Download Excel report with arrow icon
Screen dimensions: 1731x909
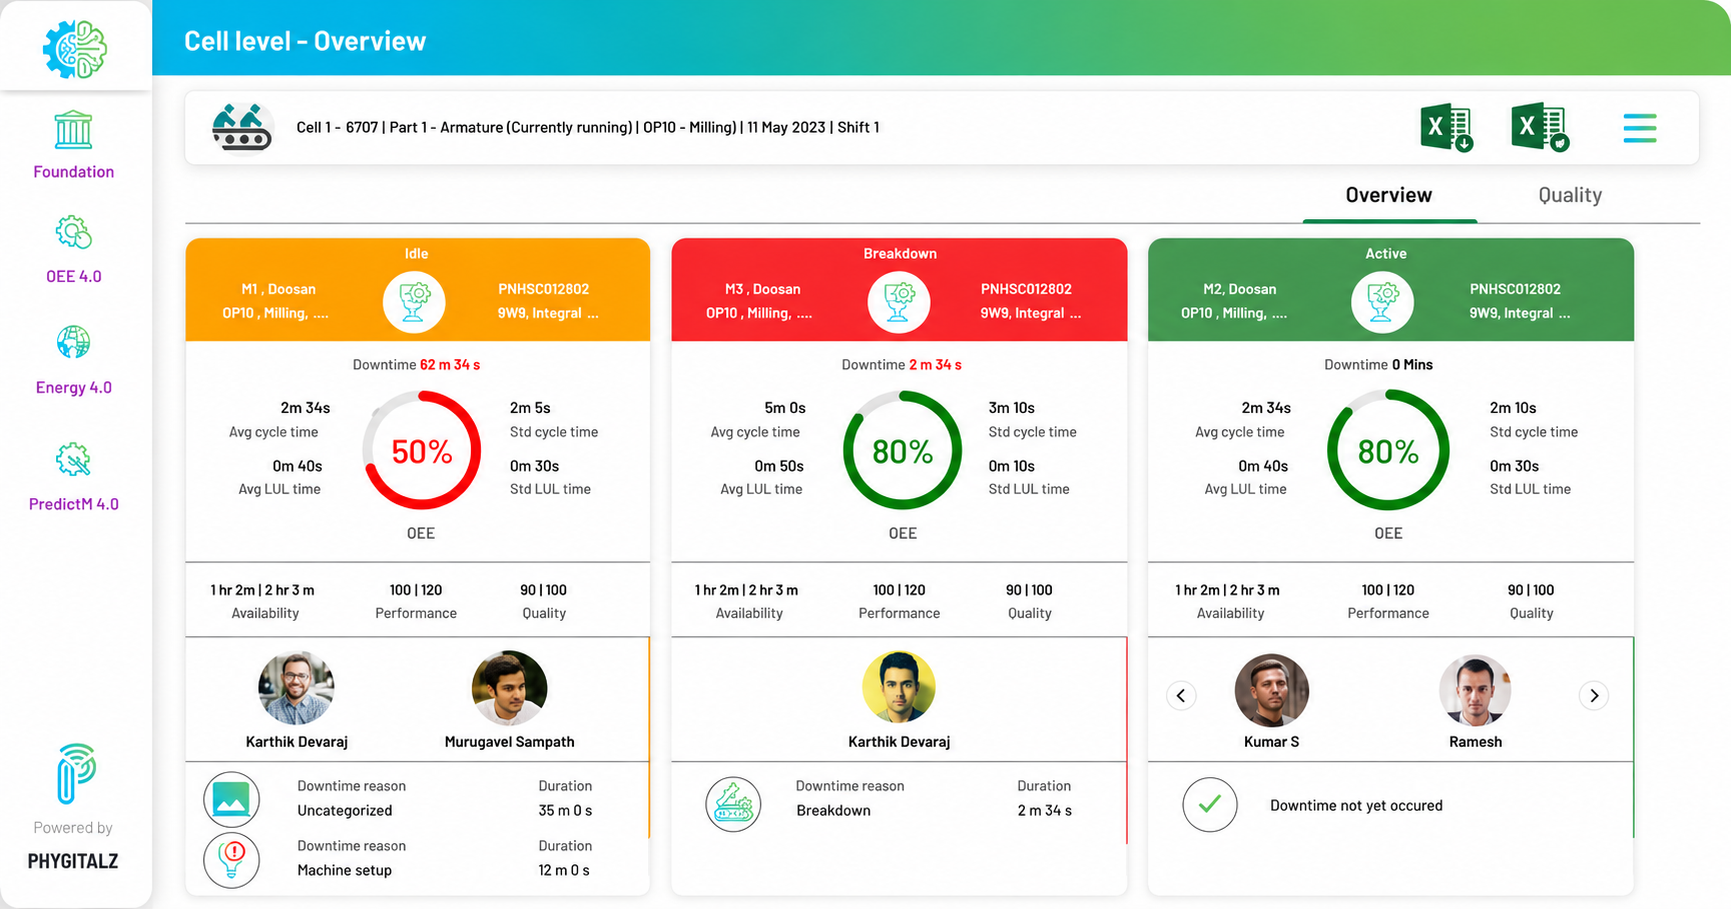(1447, 128)
